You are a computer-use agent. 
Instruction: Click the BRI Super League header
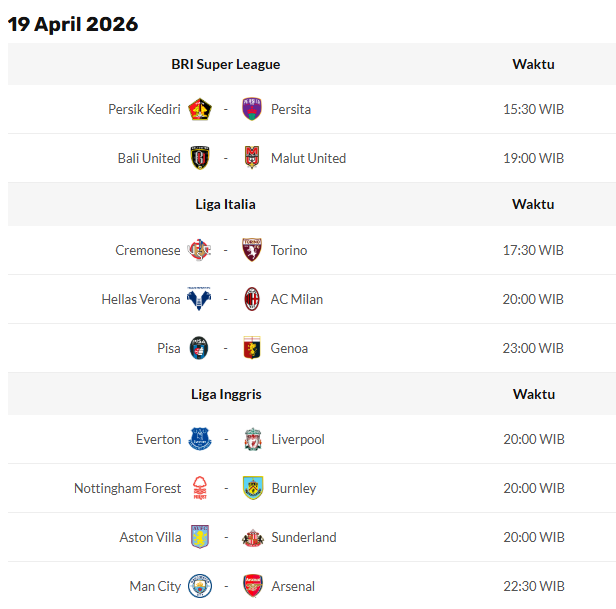[225, 64]
